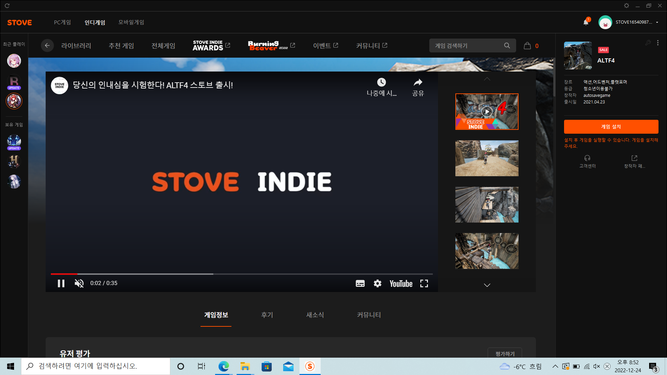Open the shopping cart icon
This screenshot has height=375, width=667.
[527, 45]
